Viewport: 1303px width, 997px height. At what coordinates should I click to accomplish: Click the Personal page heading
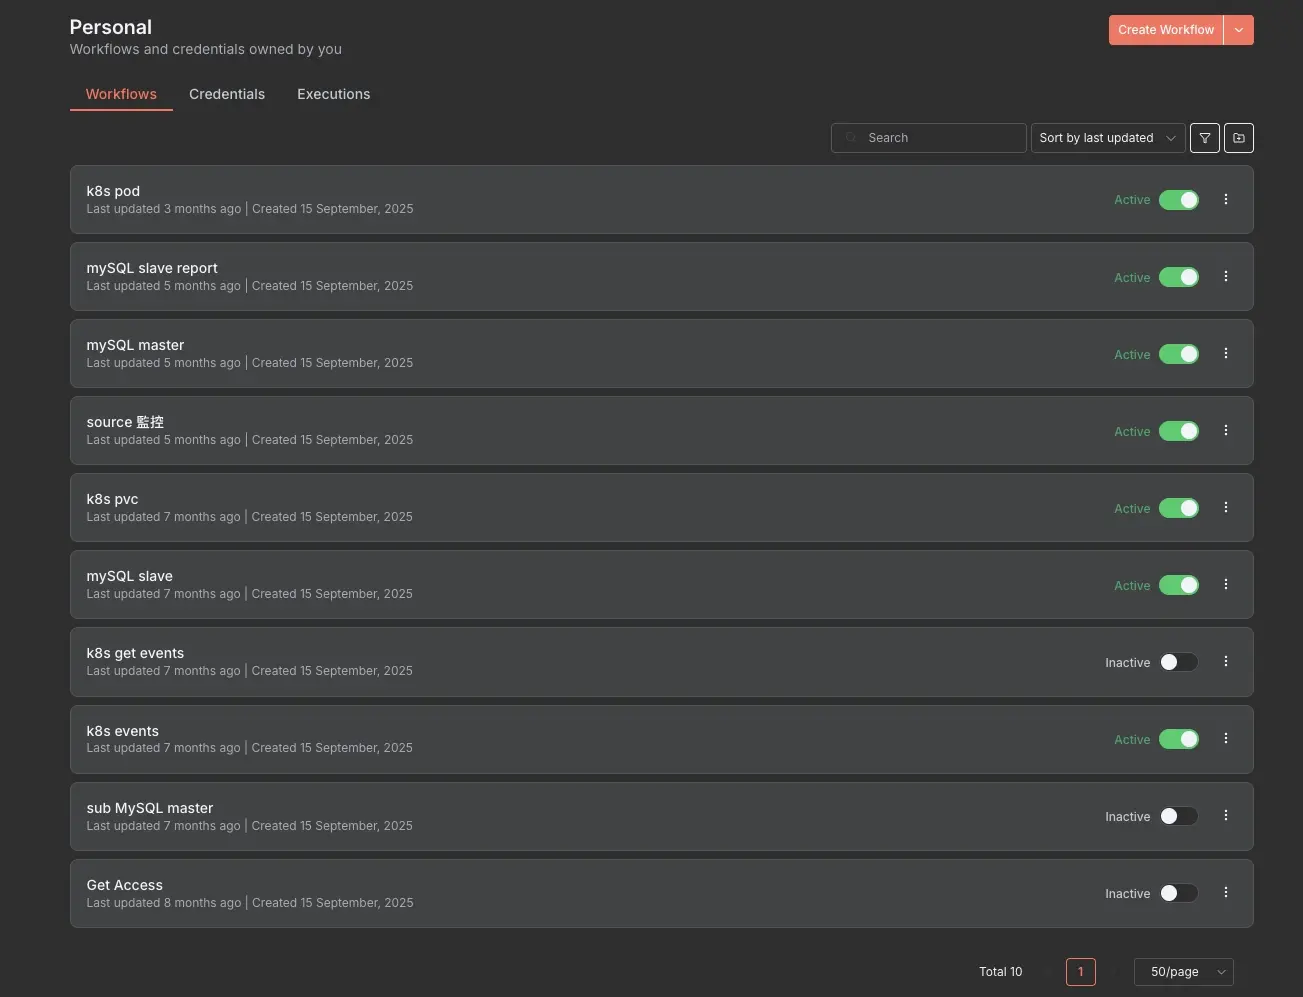[x=111, y=27]
